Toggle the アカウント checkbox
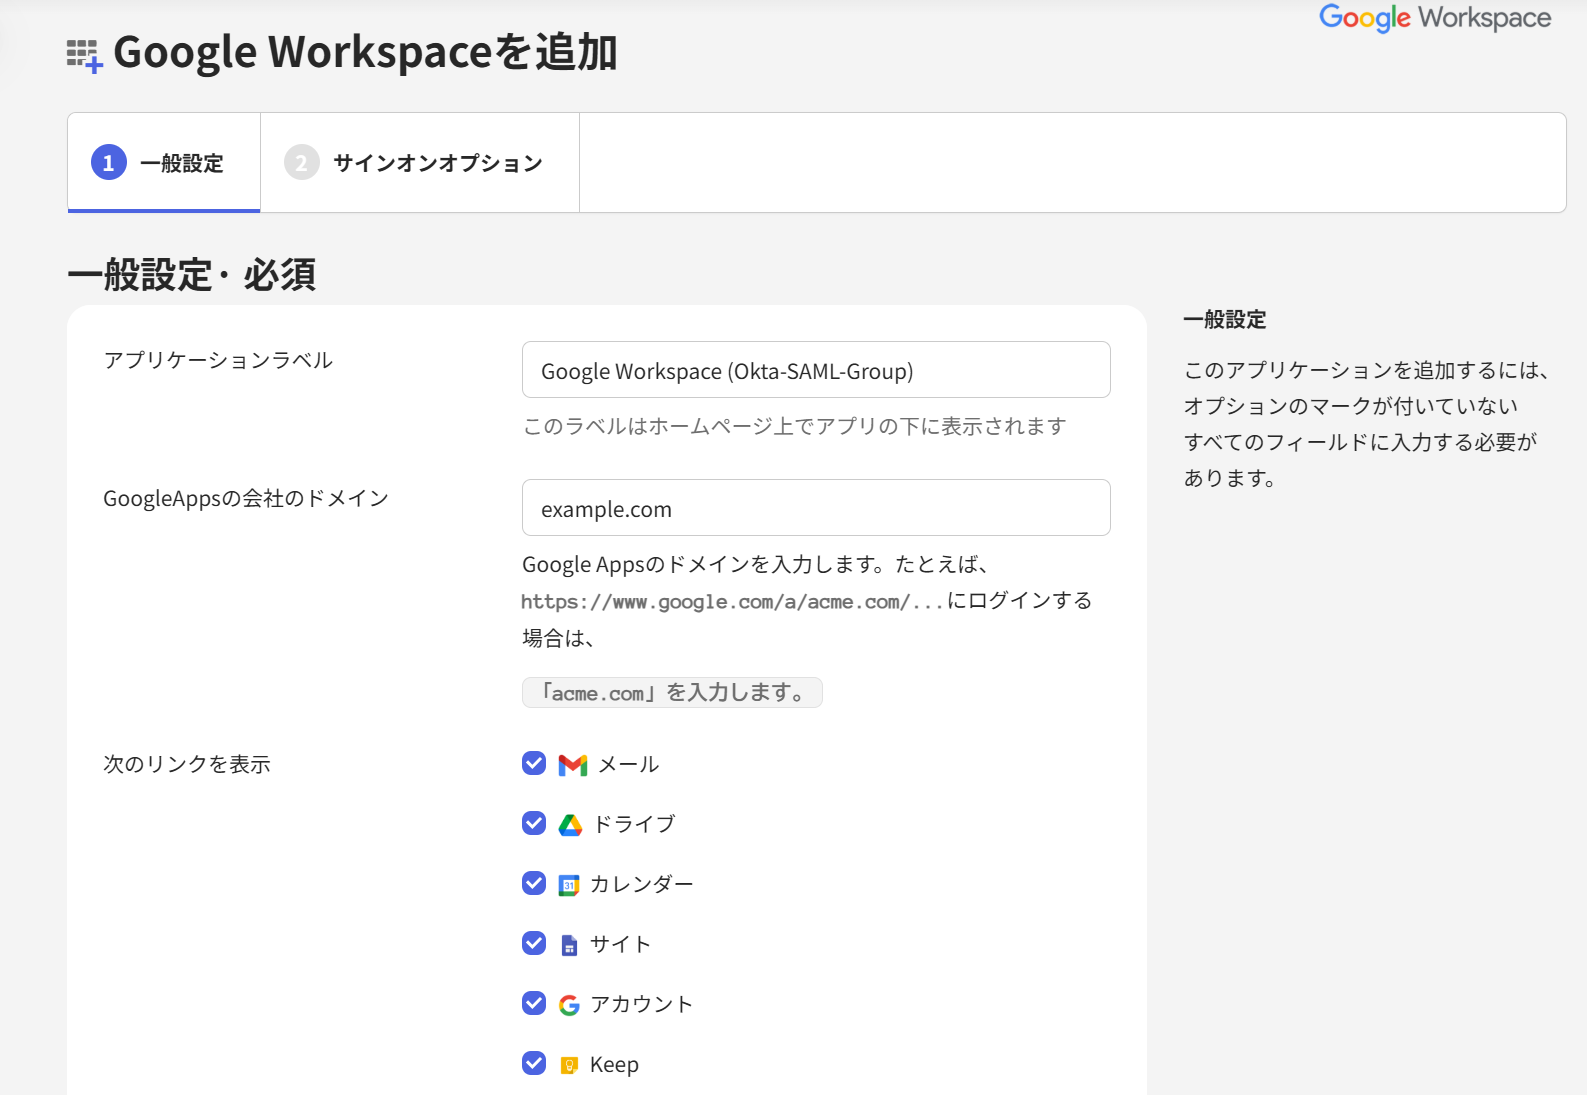The image size is (1587, 1095). (x=534, y=1003)
